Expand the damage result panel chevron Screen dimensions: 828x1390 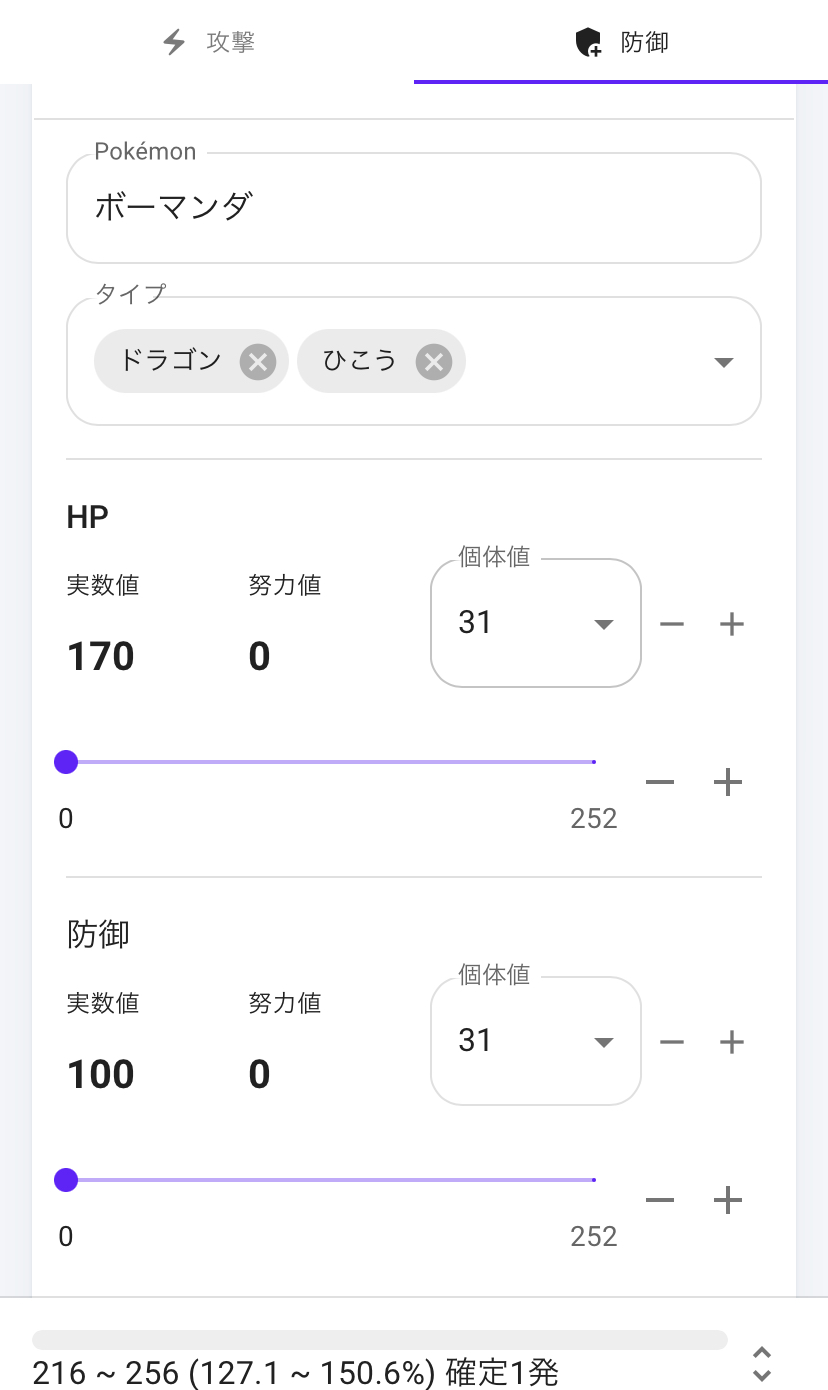762,1364
